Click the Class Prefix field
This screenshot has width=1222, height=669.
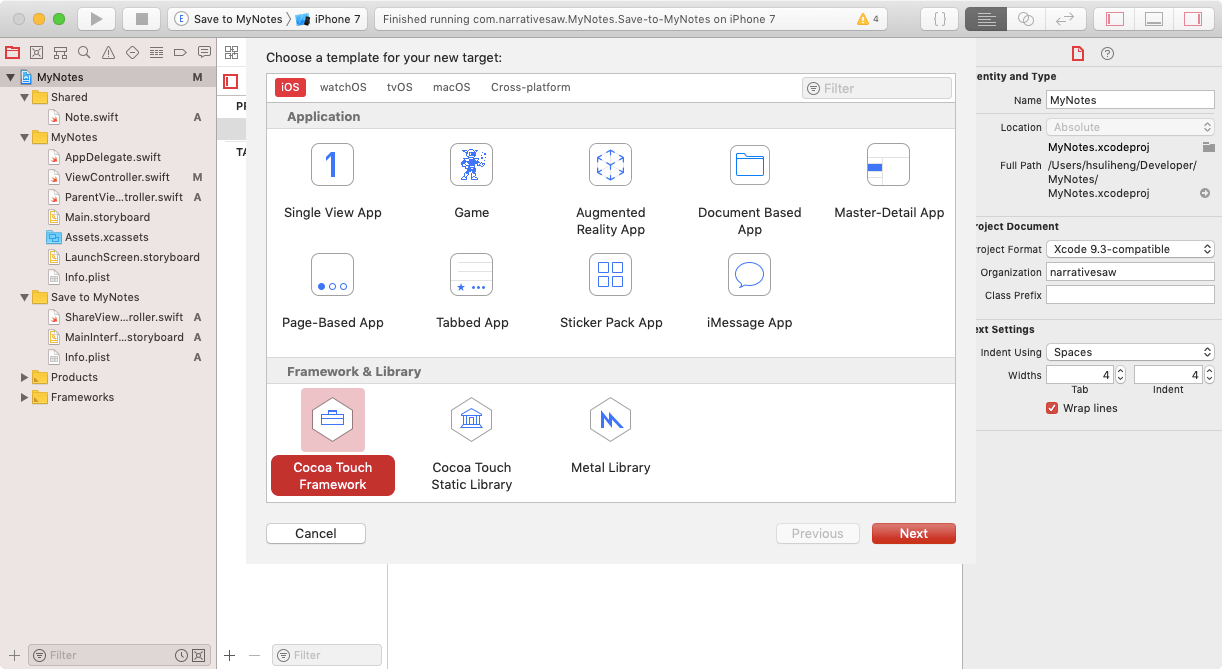point(1130,295)
